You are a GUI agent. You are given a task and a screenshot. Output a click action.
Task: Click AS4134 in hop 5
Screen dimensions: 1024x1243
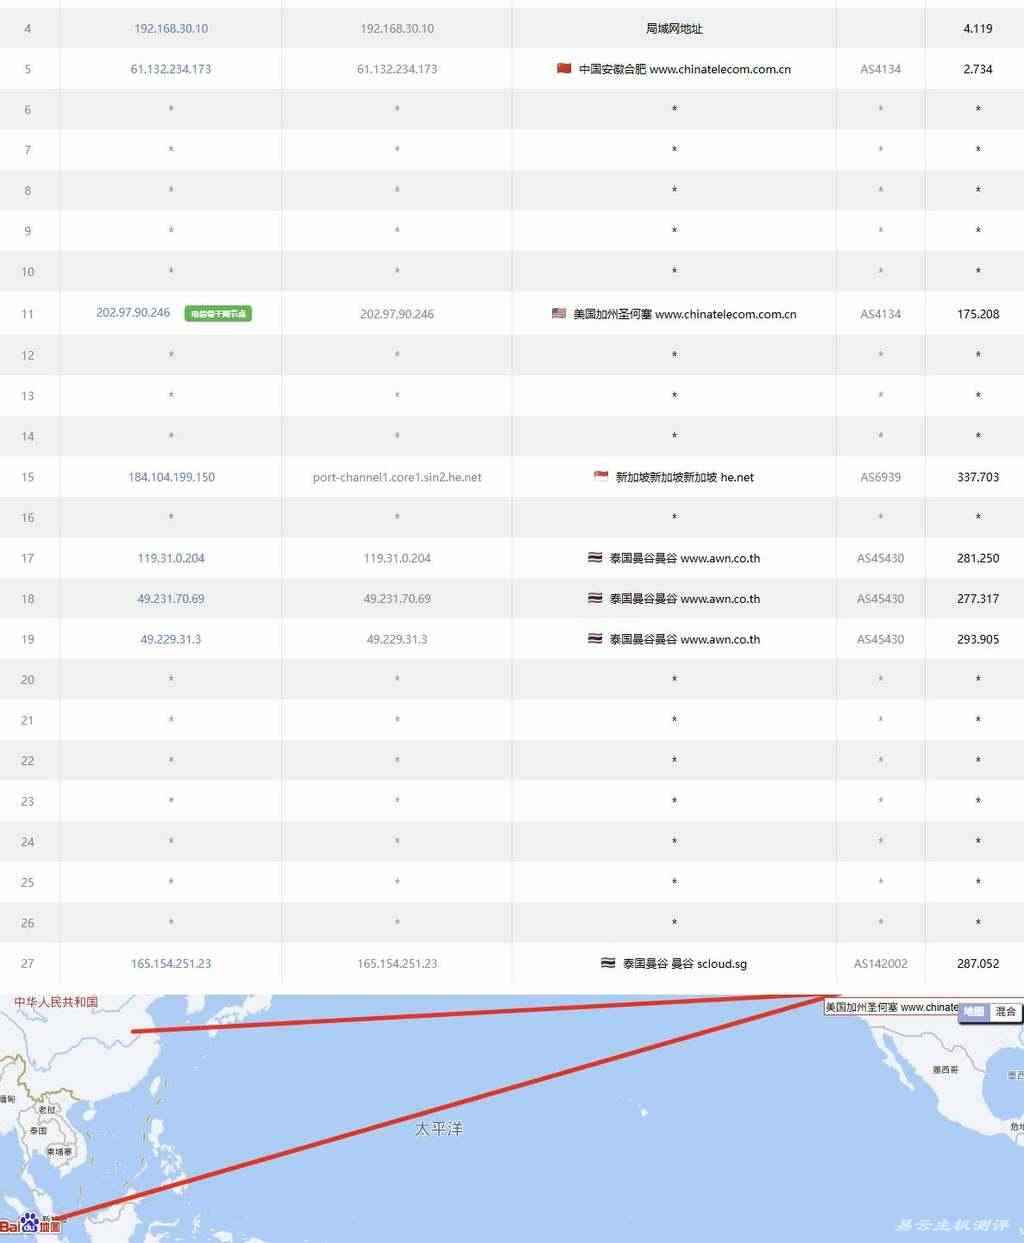[881, 69]
